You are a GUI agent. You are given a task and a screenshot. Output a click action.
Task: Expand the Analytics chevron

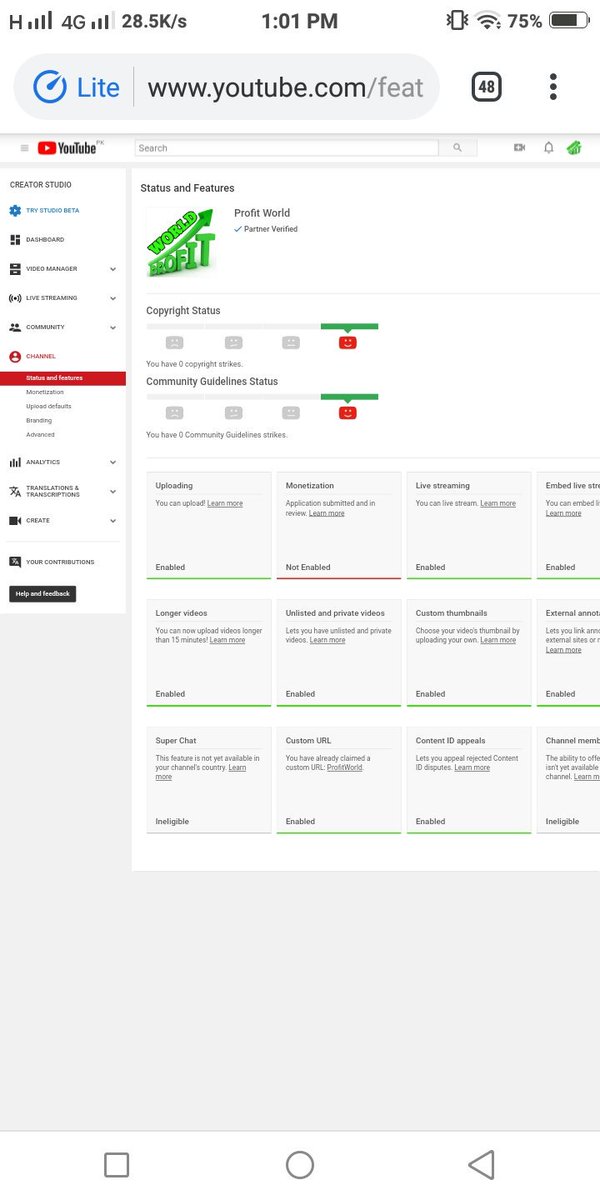click(113, 462)
